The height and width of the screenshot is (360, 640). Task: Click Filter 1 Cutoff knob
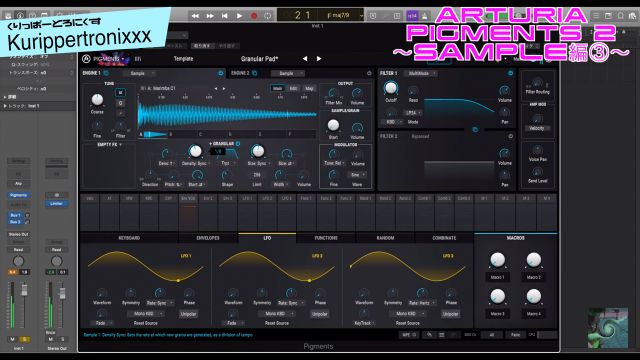click(391, 88)
